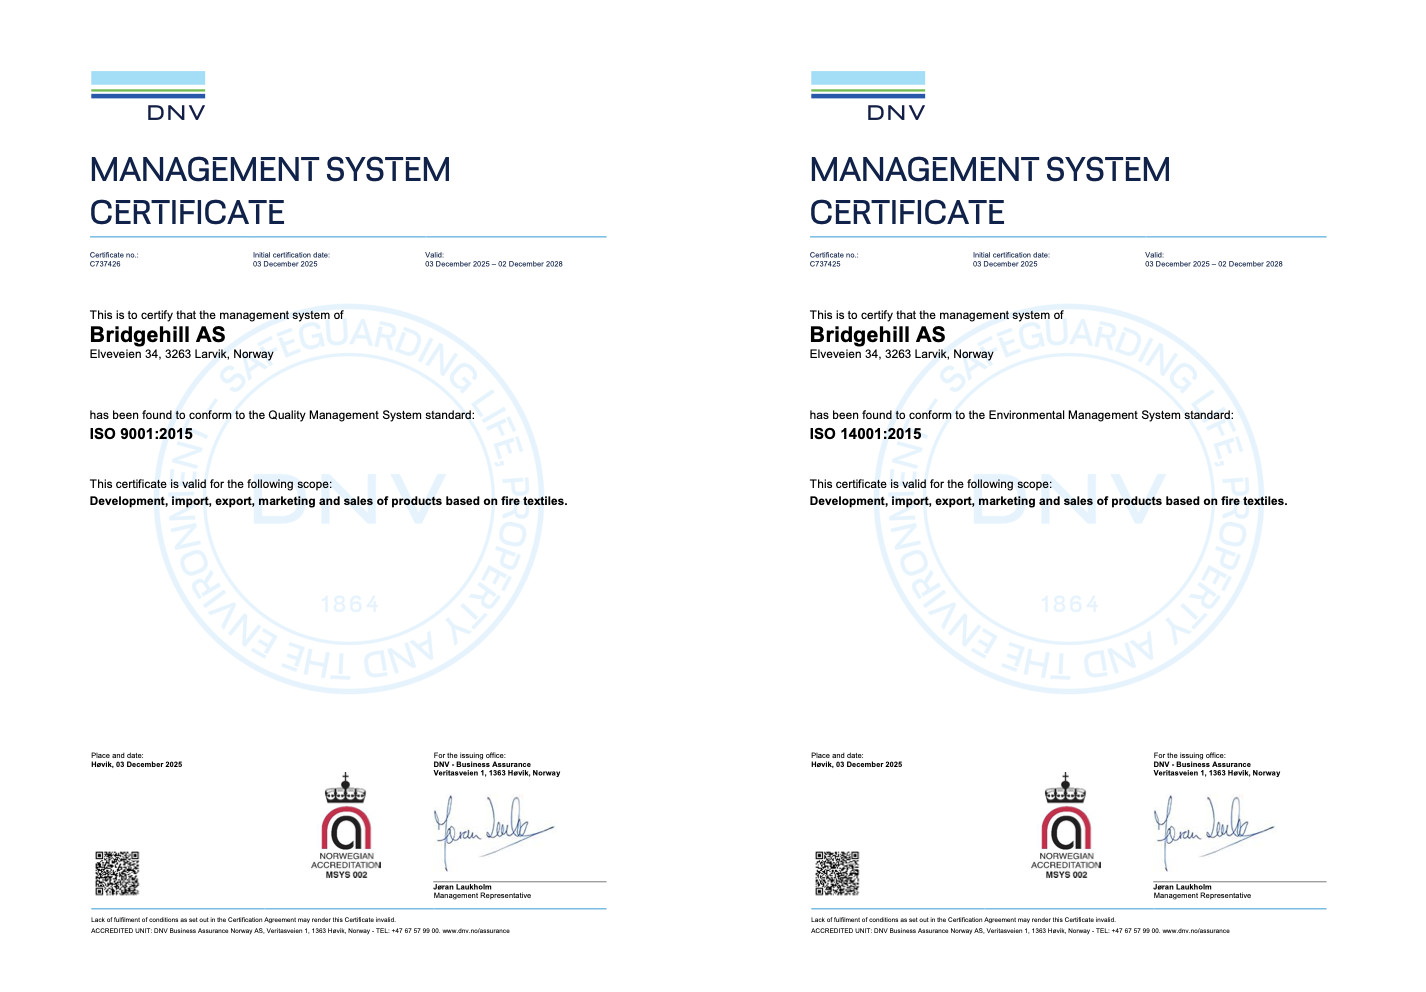Click the Bridgehill AS name on right certificate

coord(877,335)
